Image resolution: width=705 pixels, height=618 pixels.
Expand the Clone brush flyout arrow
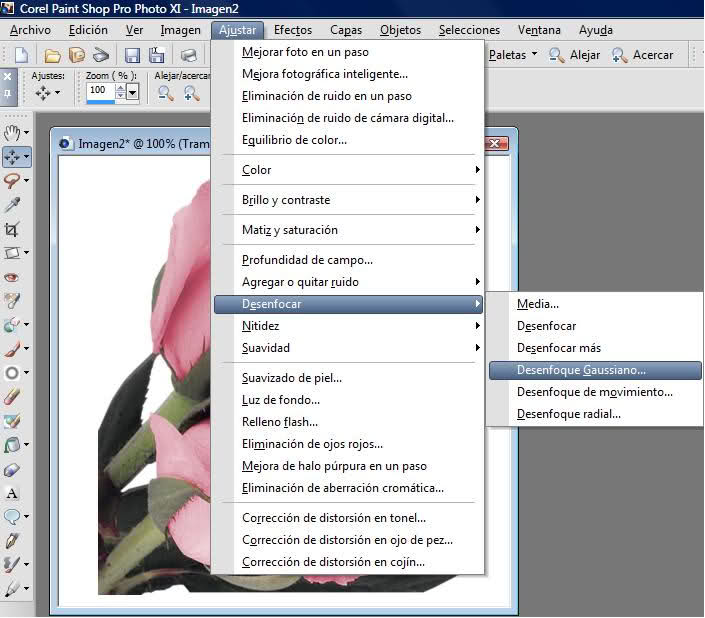pos(27,325)
